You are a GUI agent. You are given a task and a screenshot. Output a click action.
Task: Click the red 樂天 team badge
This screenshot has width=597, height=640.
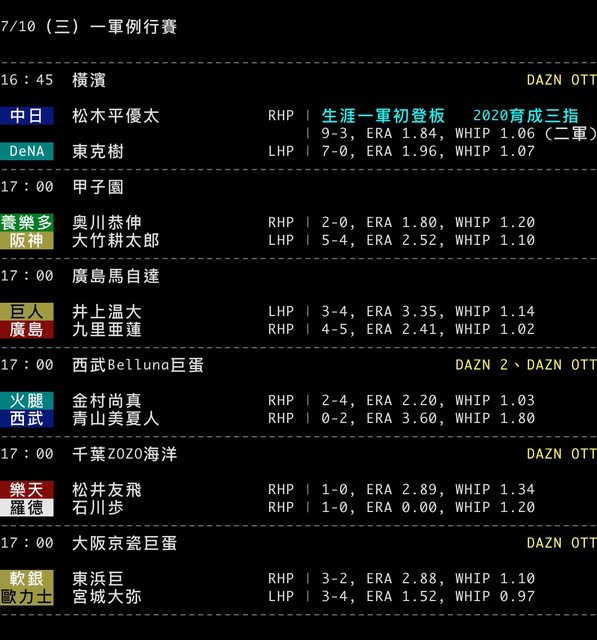[27, 489]
